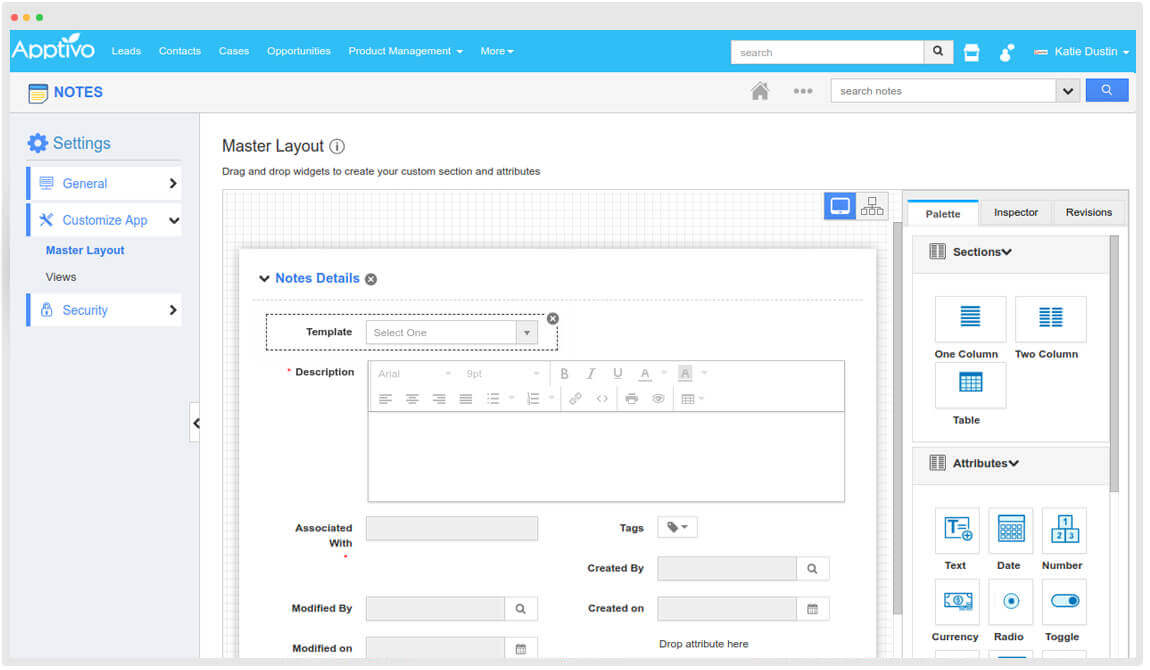
Task: Open Views under Customize App
Action: 61,277
